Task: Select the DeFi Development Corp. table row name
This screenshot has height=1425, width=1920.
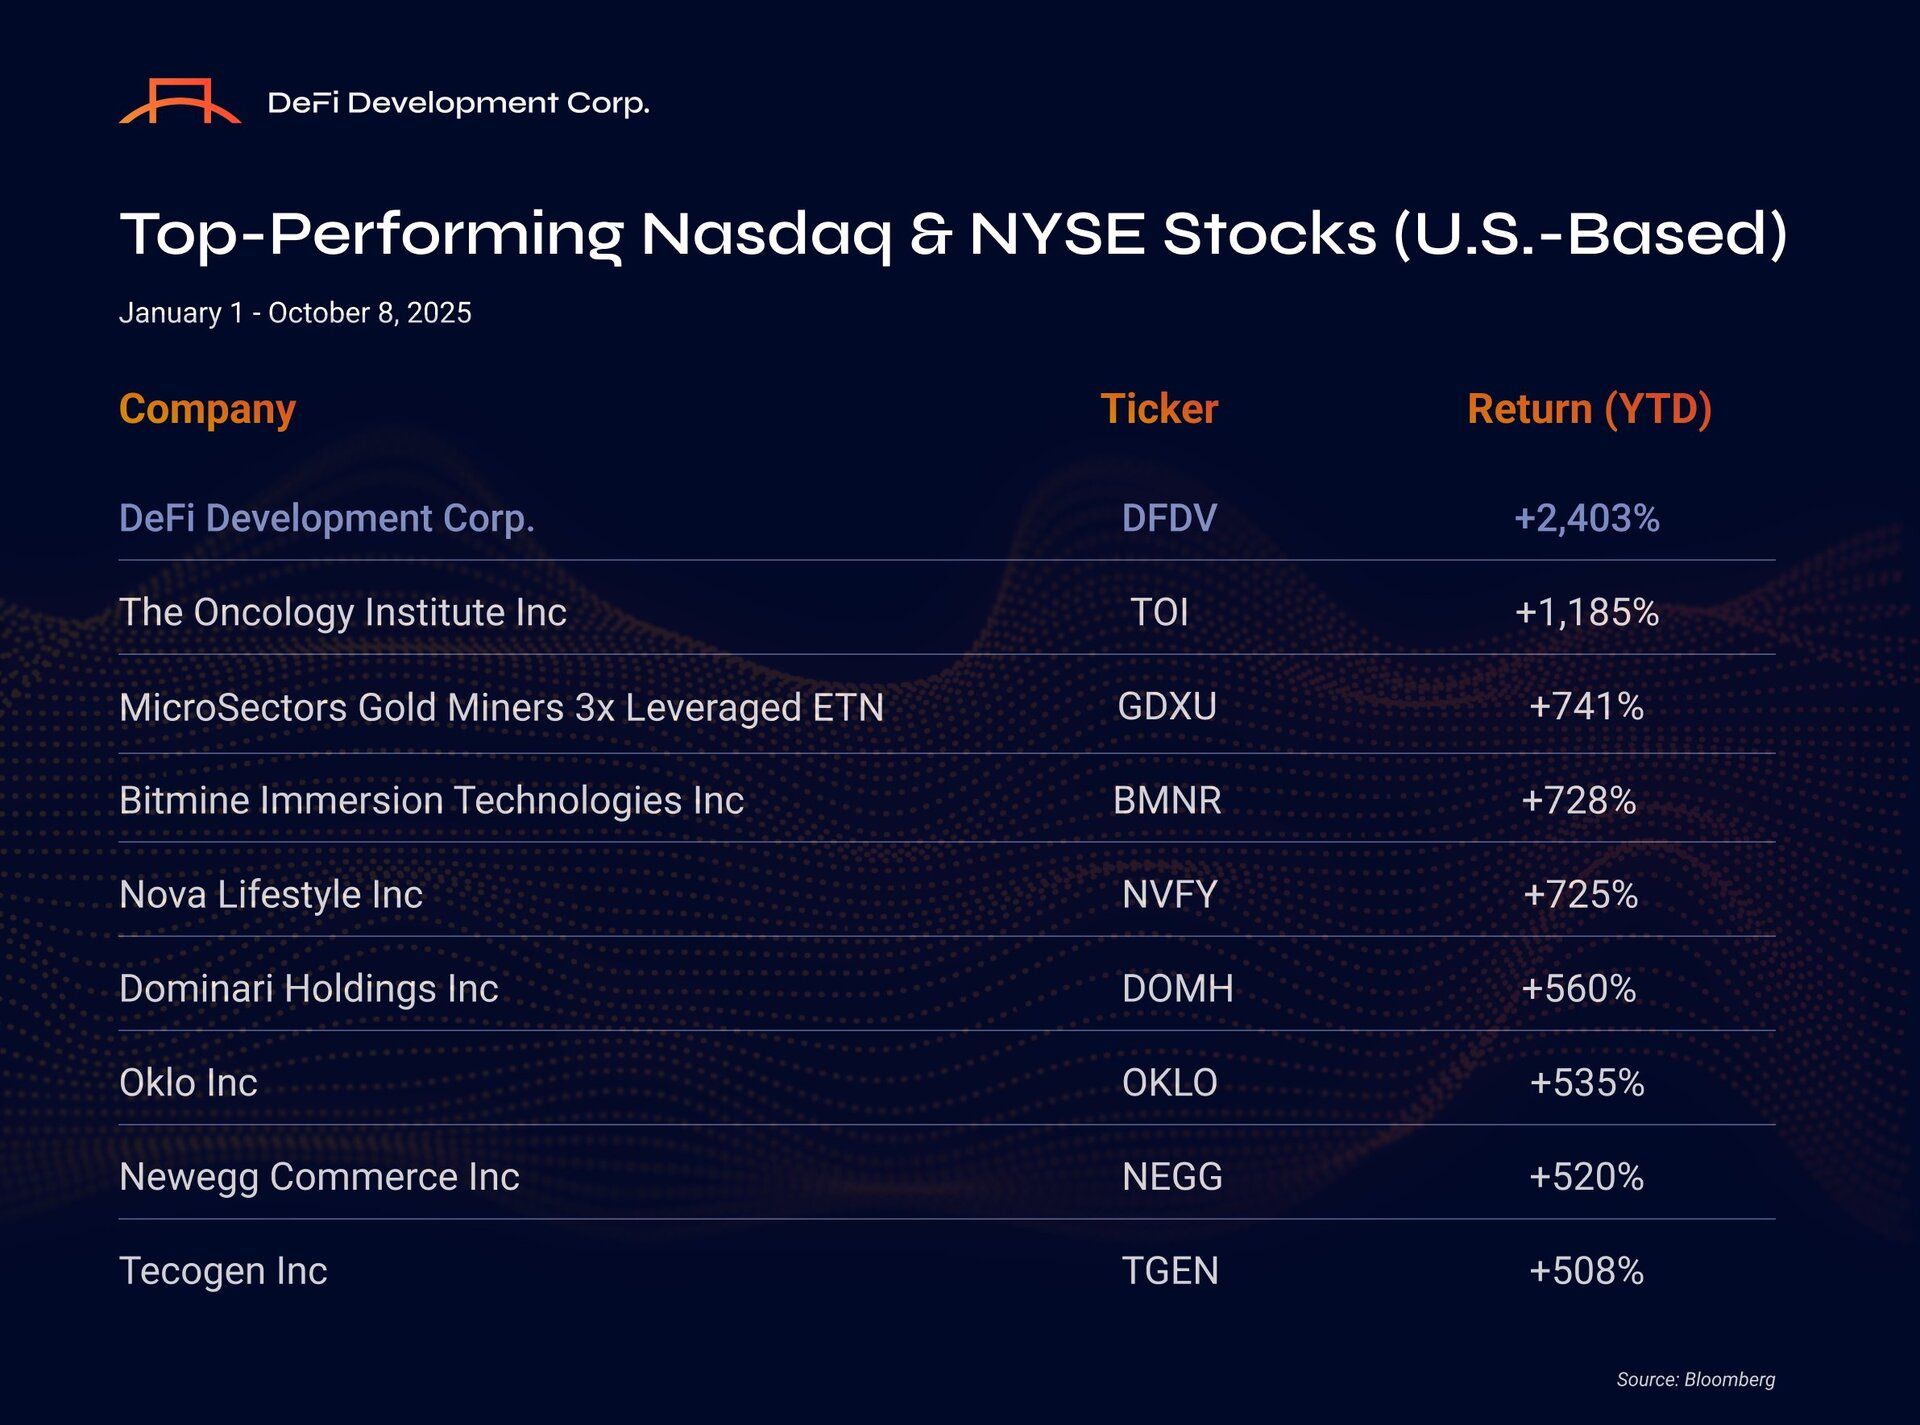Action: point(326,518)
